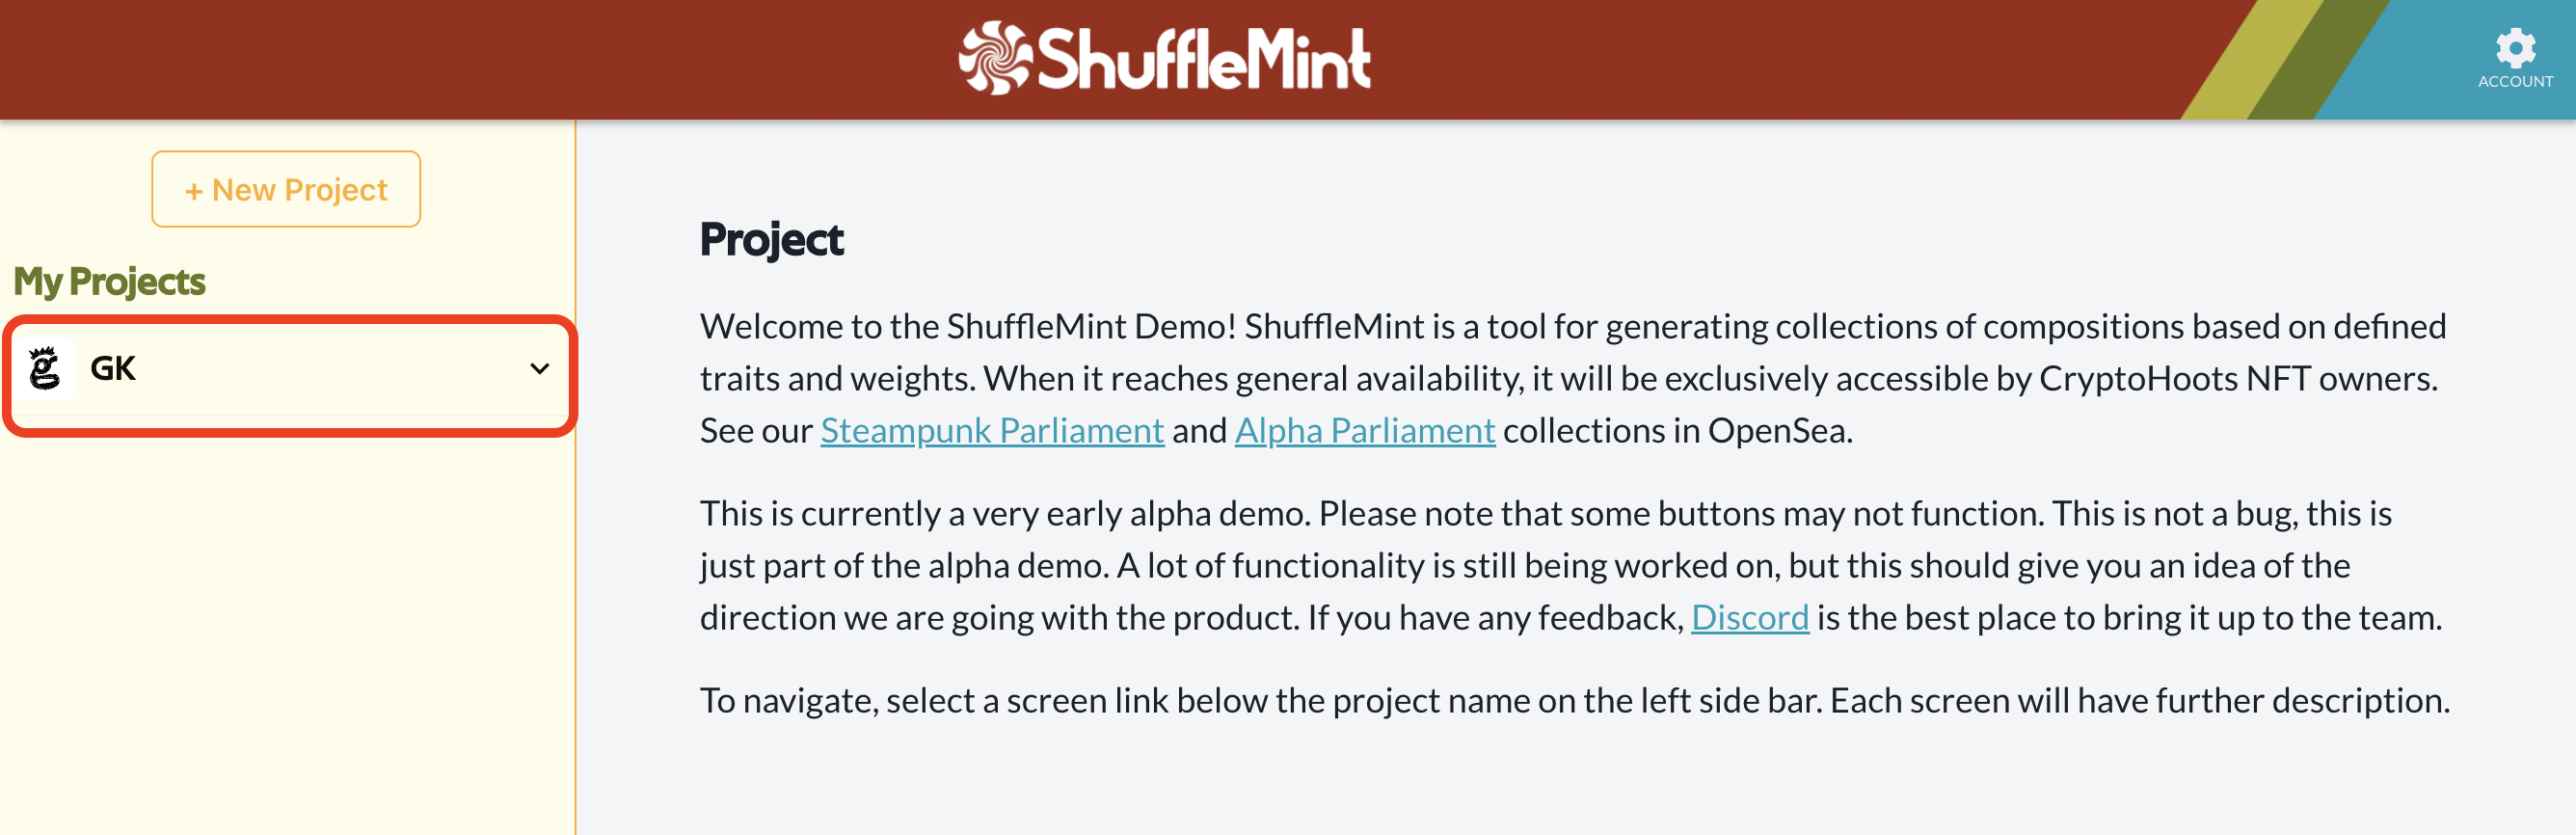The height and width of the screenshot is (835, 2576).
Task: Open the Steampunk Parliament link
Action: [991, 430]
